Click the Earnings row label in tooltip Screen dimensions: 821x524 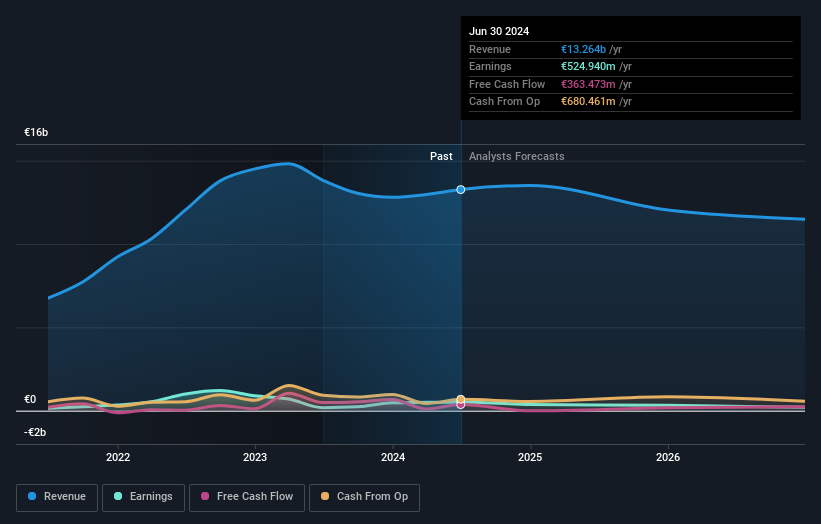click(x=490, y=66)
